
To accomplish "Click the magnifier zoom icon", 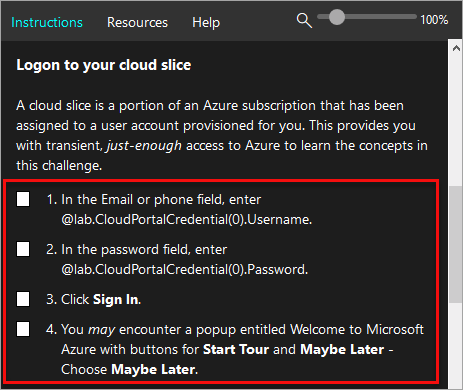I will [x=304, y=21].
